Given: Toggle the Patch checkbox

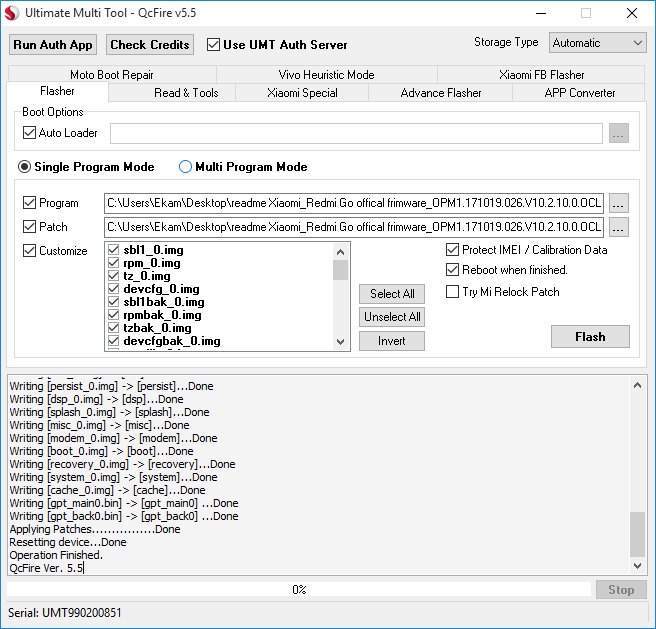Looking at the screenshot, I should pyautogui.click(x=29, y=227).
